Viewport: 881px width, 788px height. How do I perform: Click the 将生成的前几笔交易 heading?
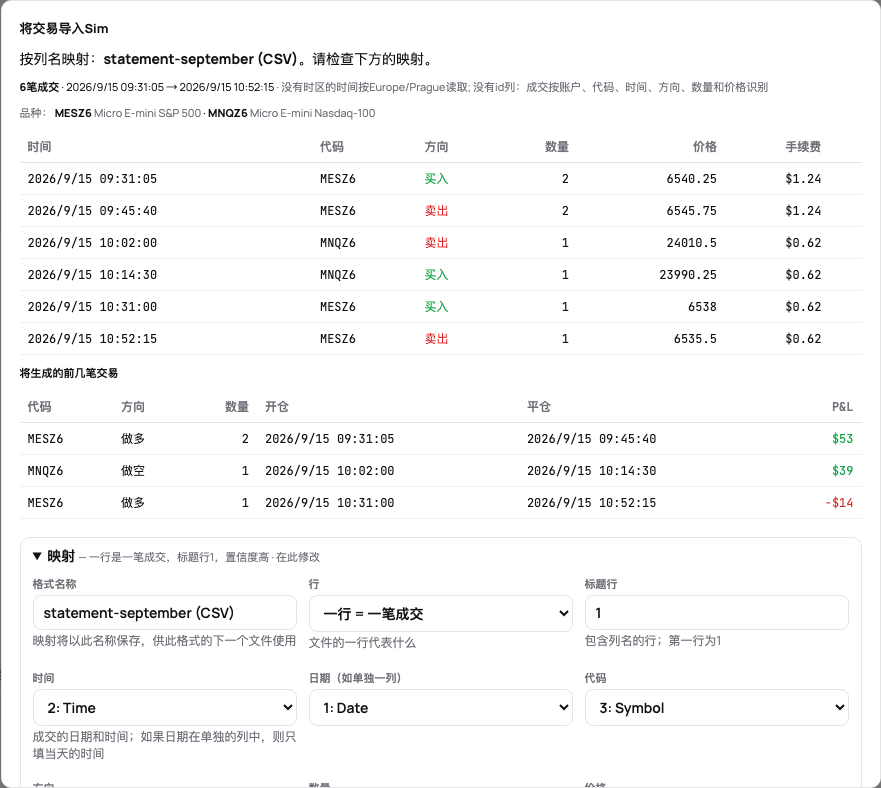tap(69, 373)
